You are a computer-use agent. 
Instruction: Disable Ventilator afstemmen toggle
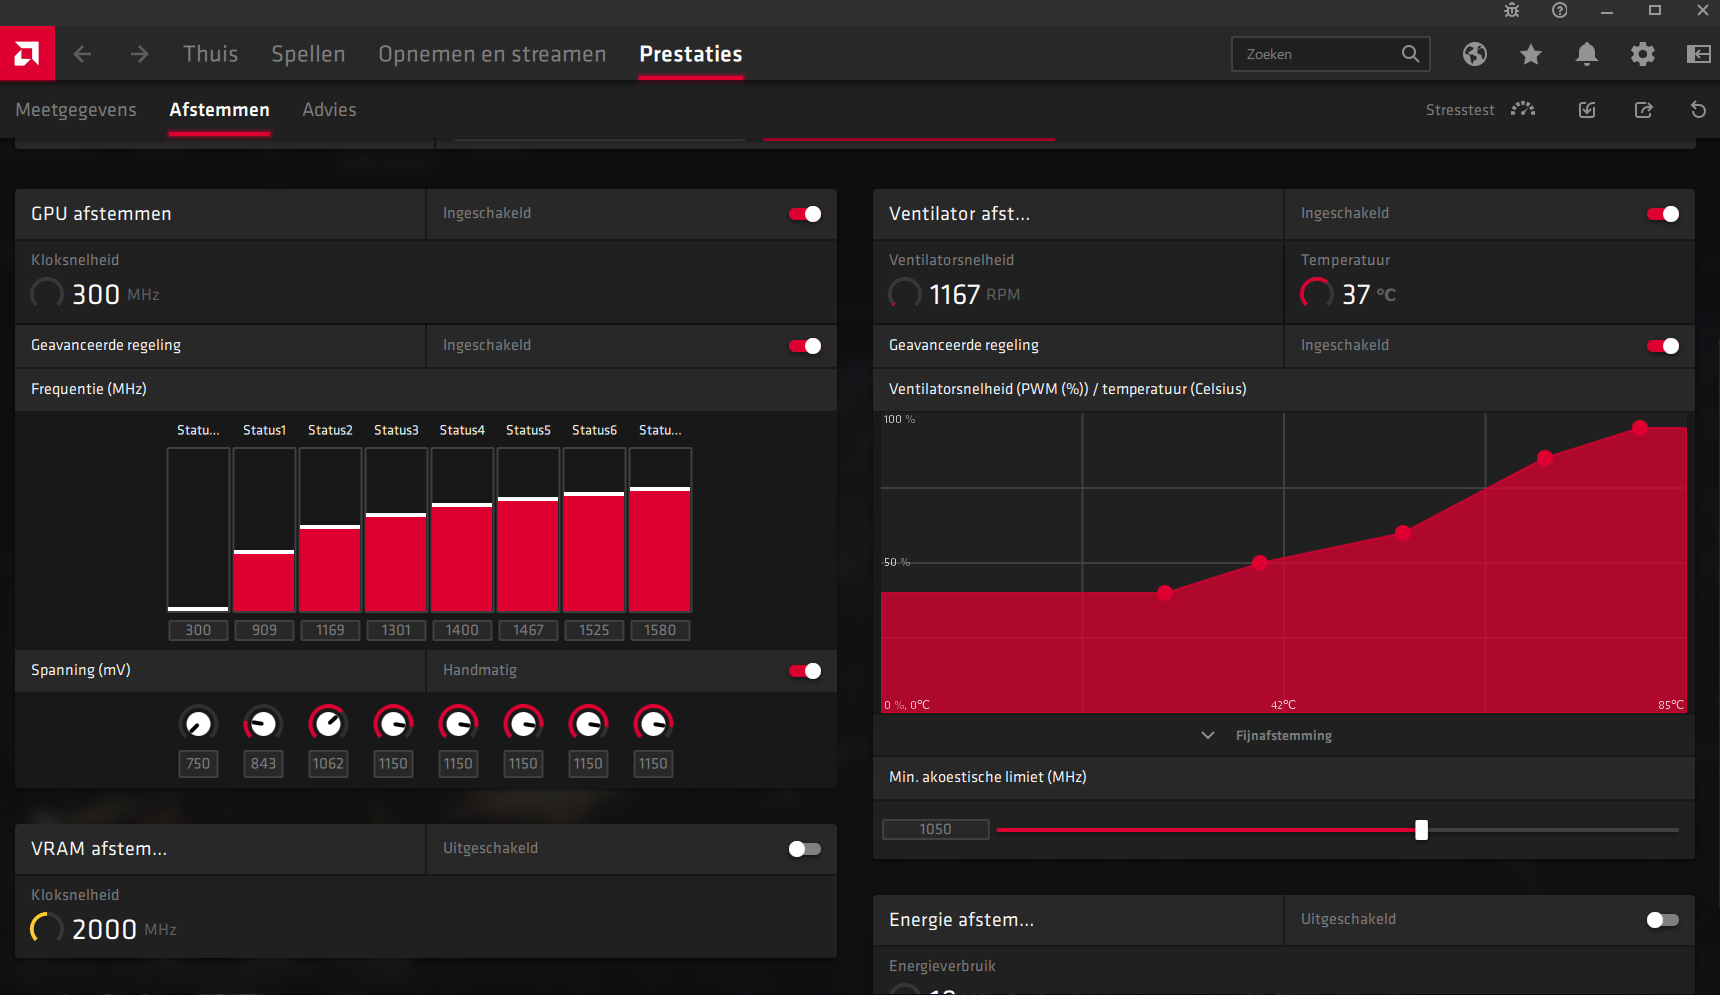(1663, 214)
